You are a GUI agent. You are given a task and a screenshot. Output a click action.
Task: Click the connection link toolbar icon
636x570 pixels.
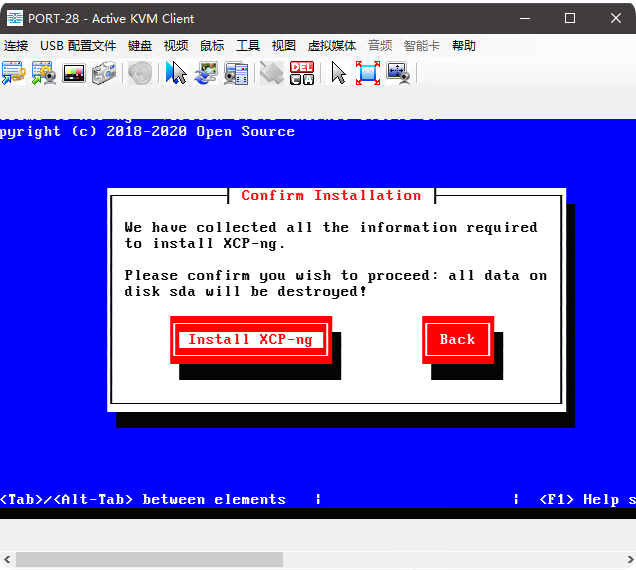pos(13,73)
